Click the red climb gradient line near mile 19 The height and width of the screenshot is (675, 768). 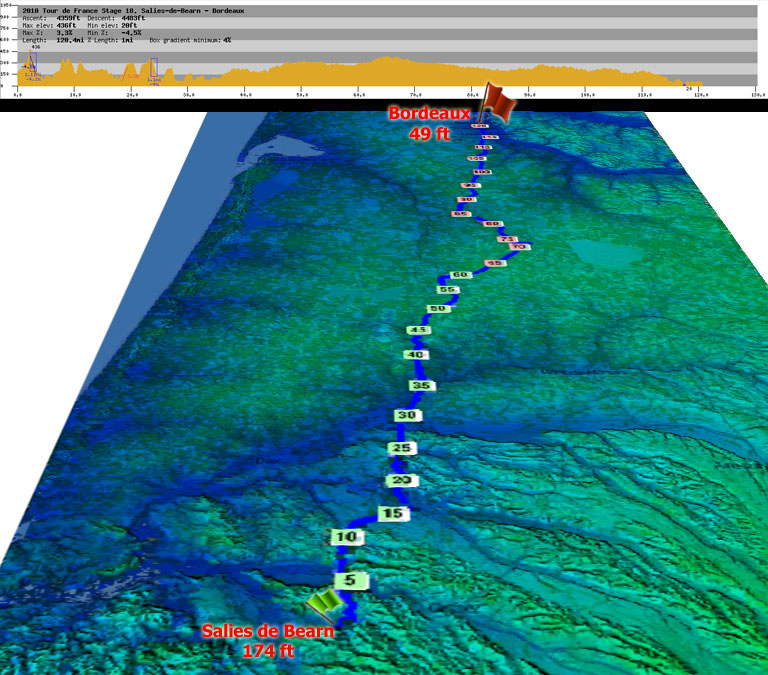(125, 72)
